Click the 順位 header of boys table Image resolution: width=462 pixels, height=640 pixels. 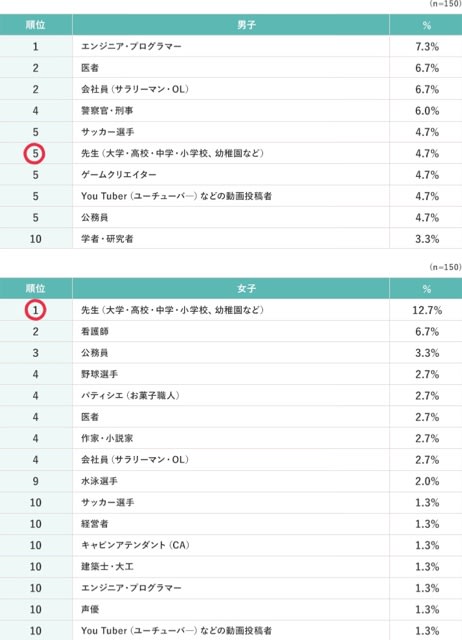coord(36,25)
